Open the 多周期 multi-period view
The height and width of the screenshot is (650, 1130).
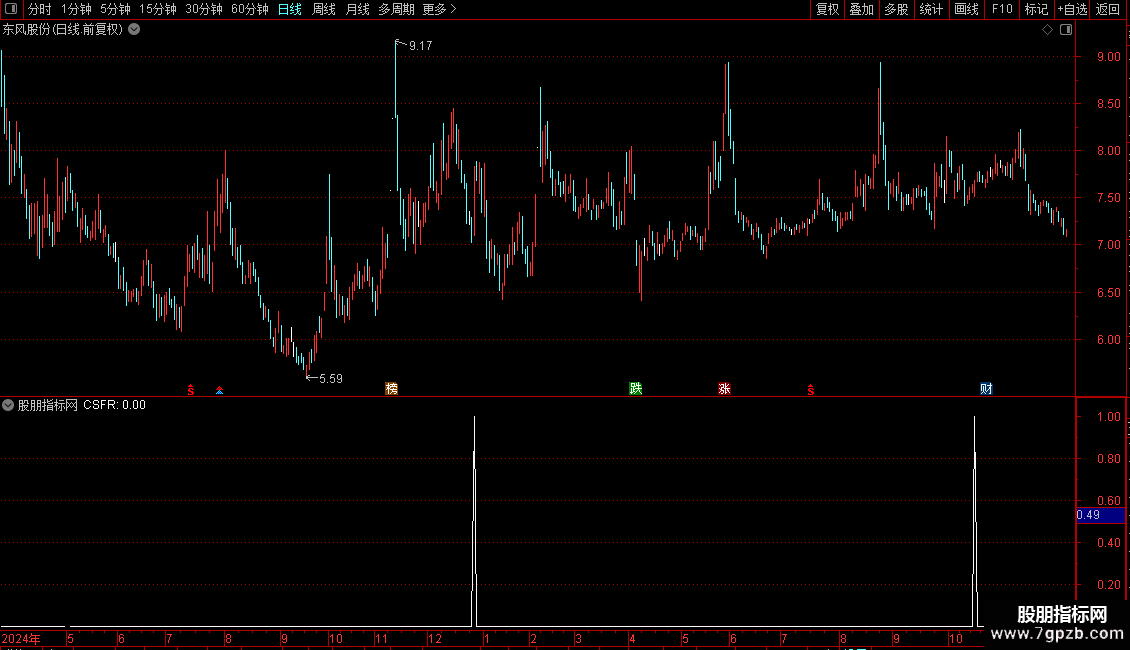coord(396,9)
